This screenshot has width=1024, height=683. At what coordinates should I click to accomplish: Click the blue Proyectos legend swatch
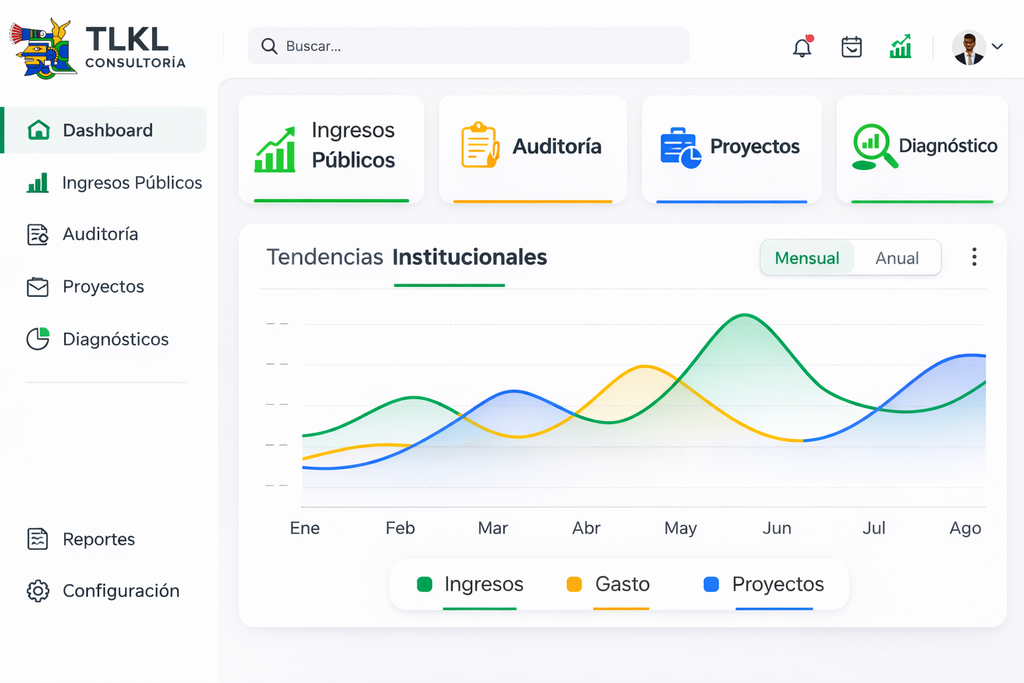711,585
